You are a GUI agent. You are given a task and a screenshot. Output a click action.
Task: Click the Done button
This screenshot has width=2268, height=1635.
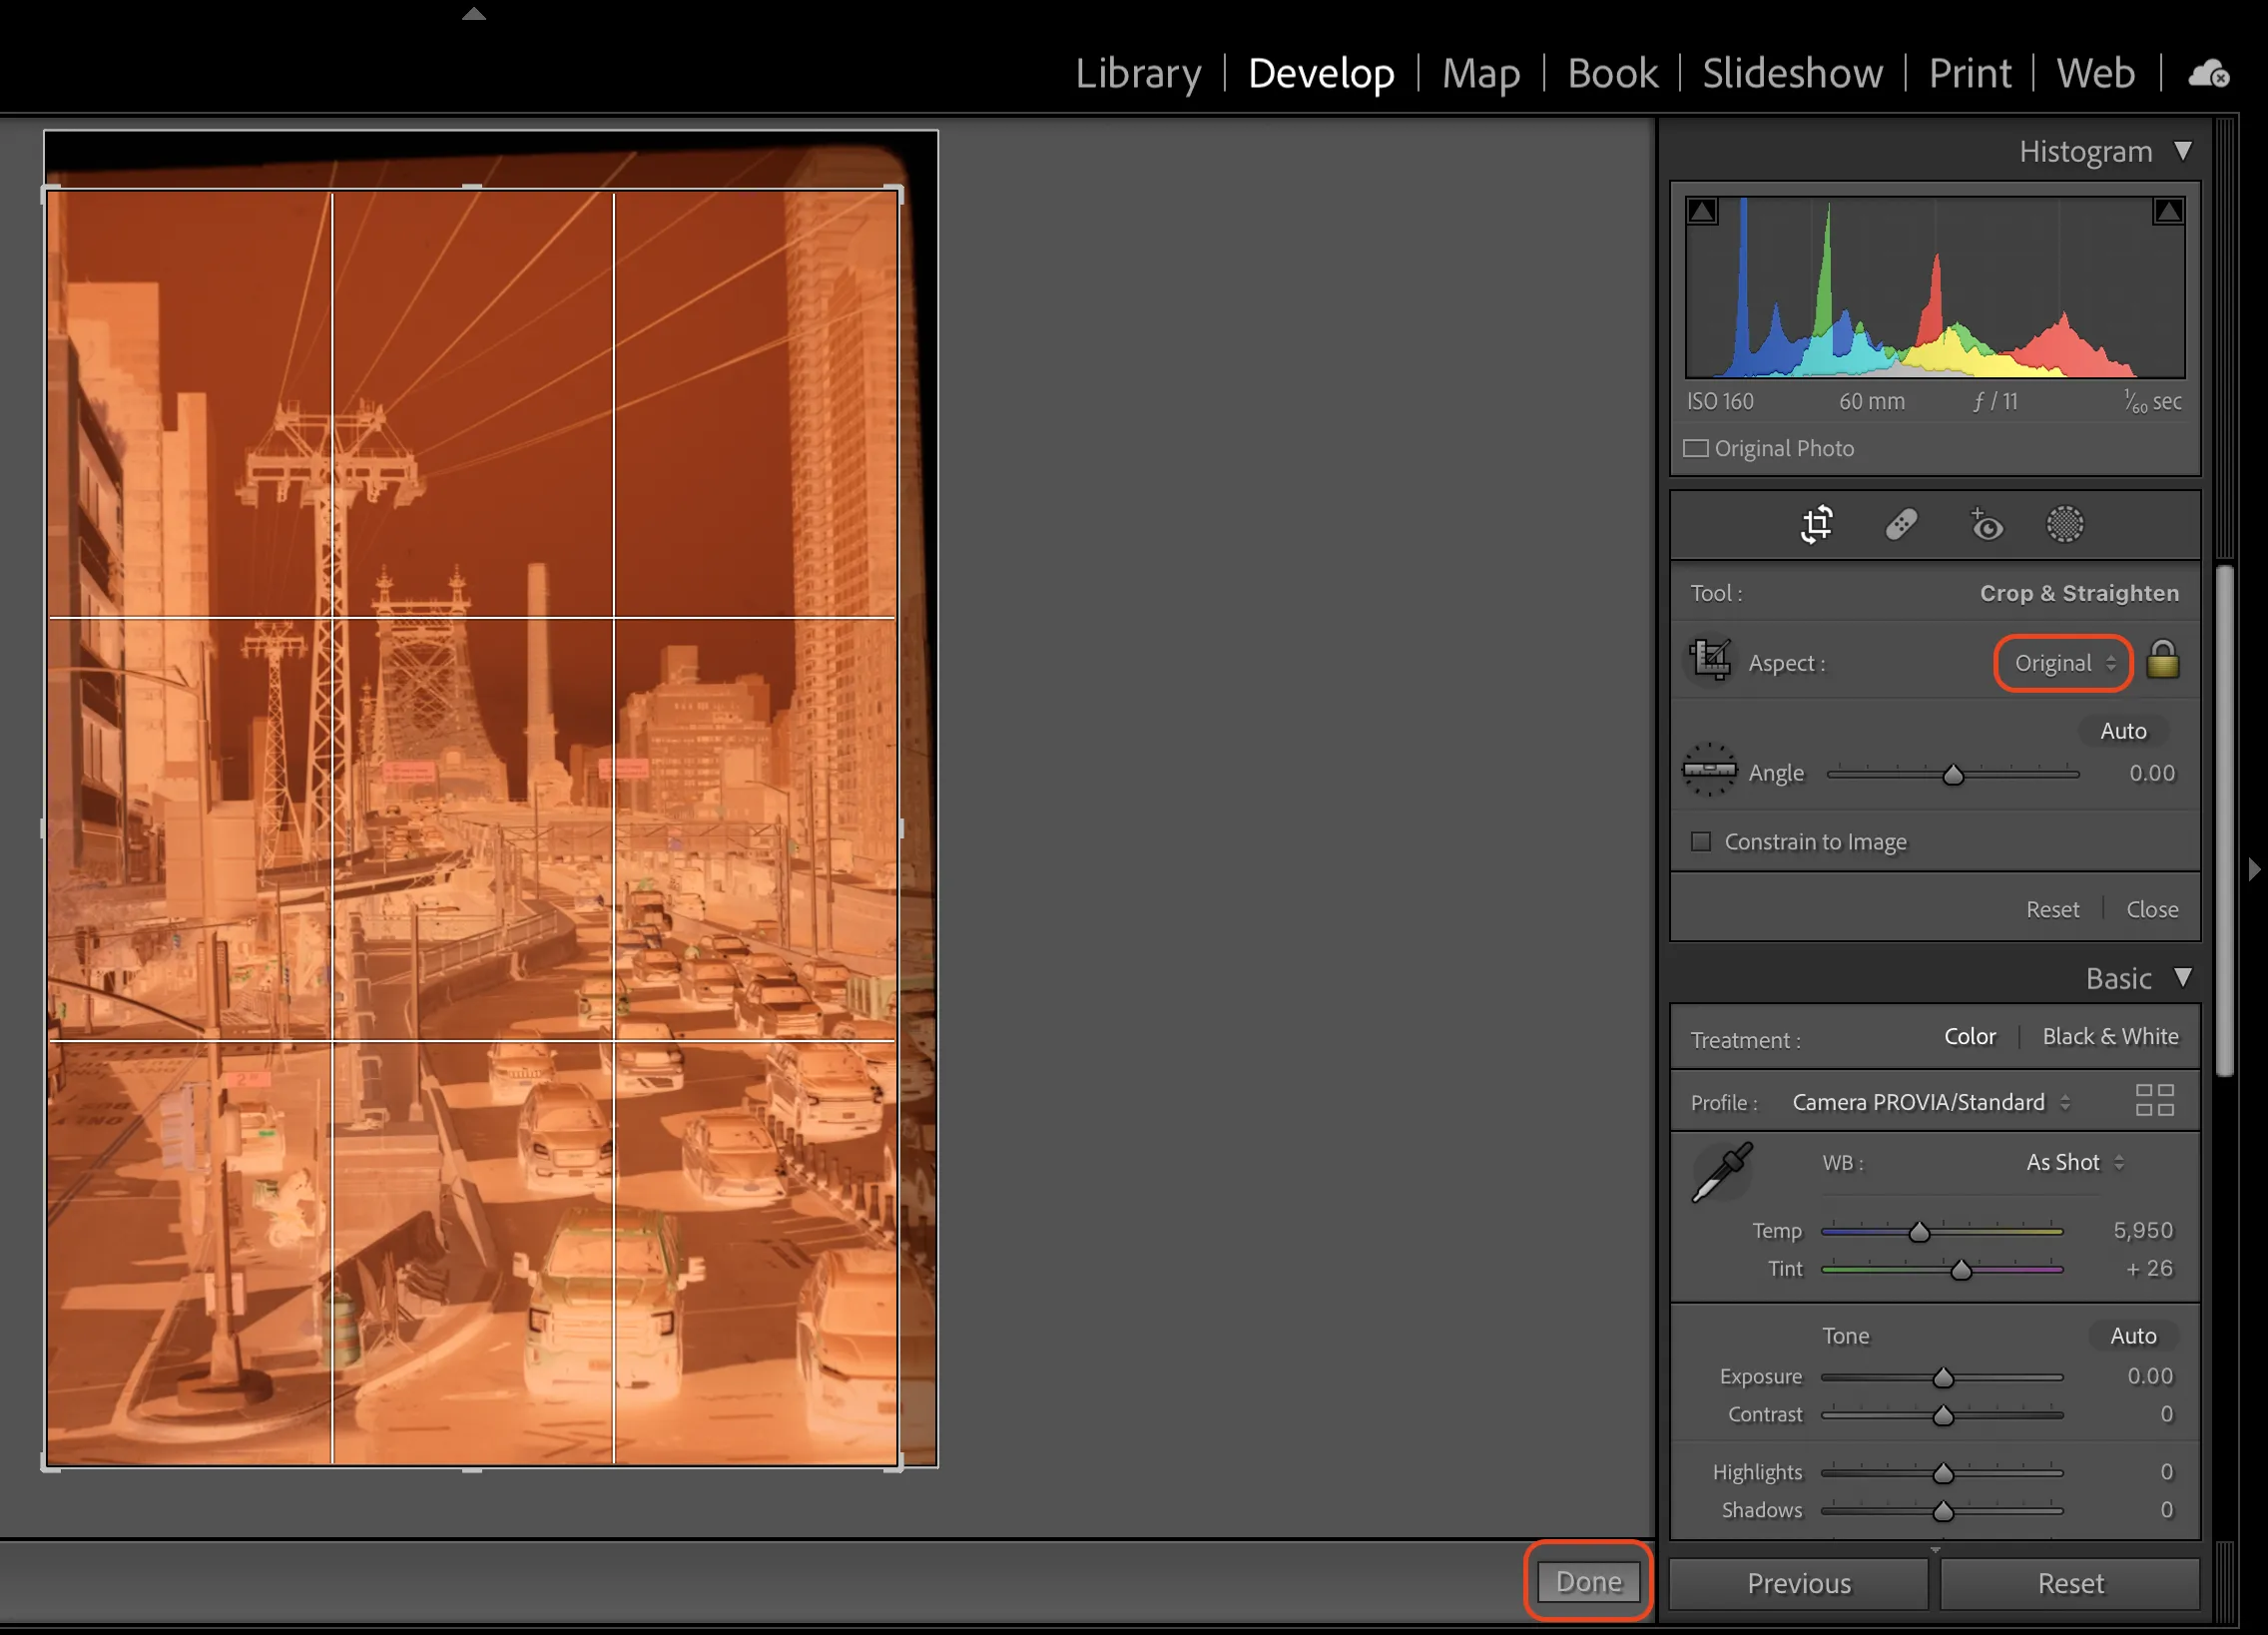[x=1588, y=1581]
